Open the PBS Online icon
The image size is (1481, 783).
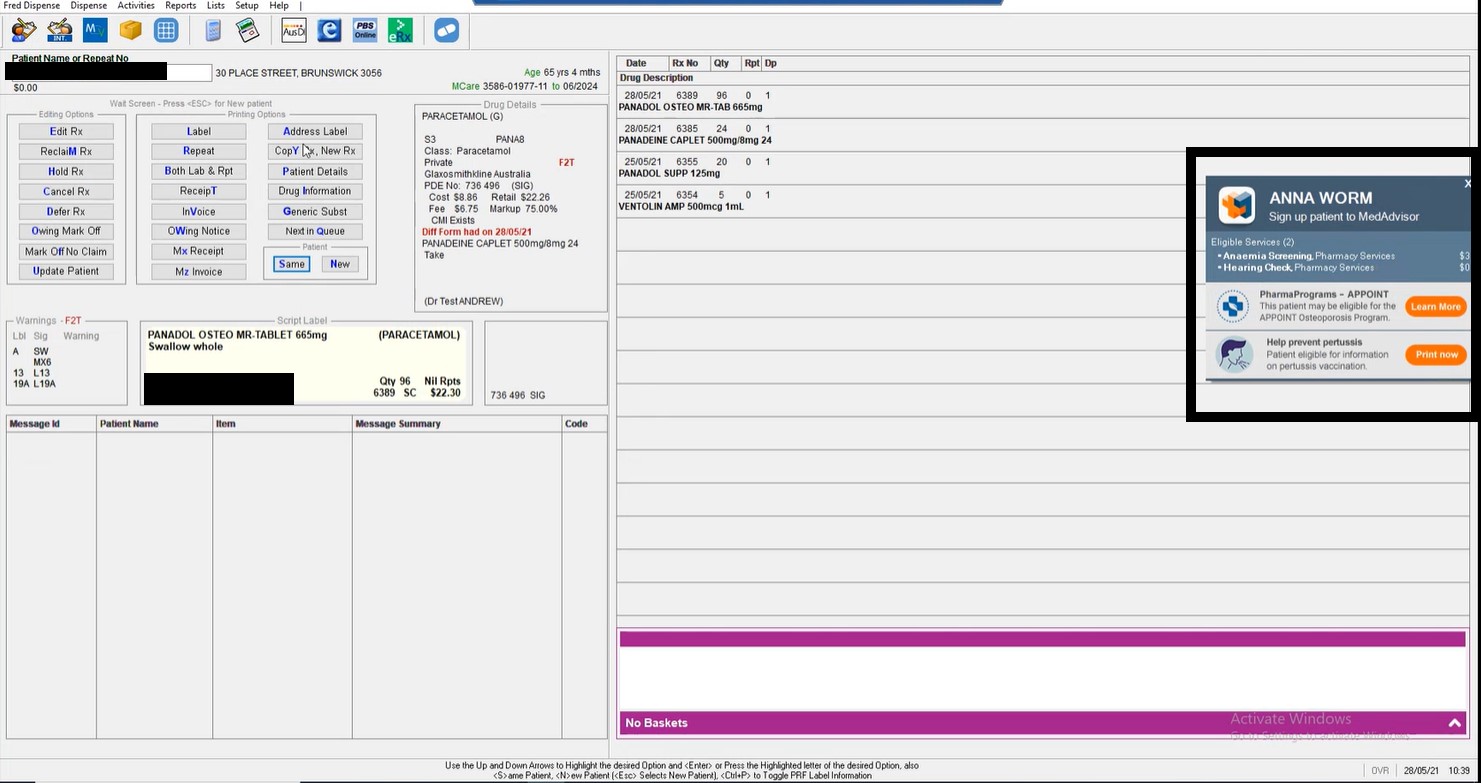click(x=365, y=30)
